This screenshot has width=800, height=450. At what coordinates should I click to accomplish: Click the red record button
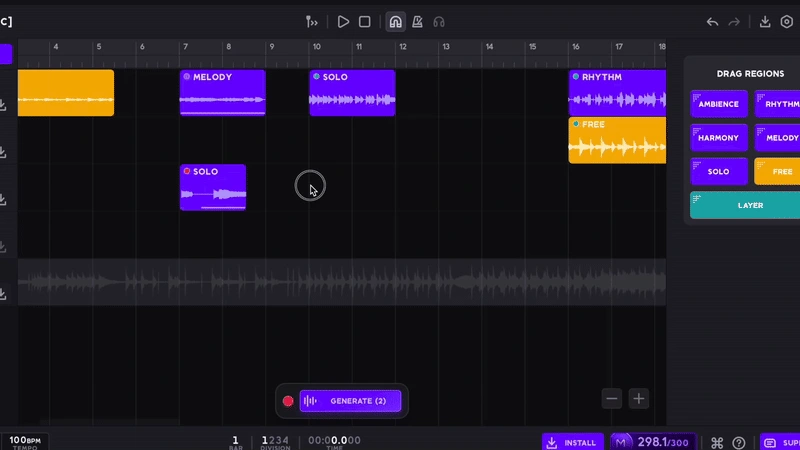pos(288,401)
